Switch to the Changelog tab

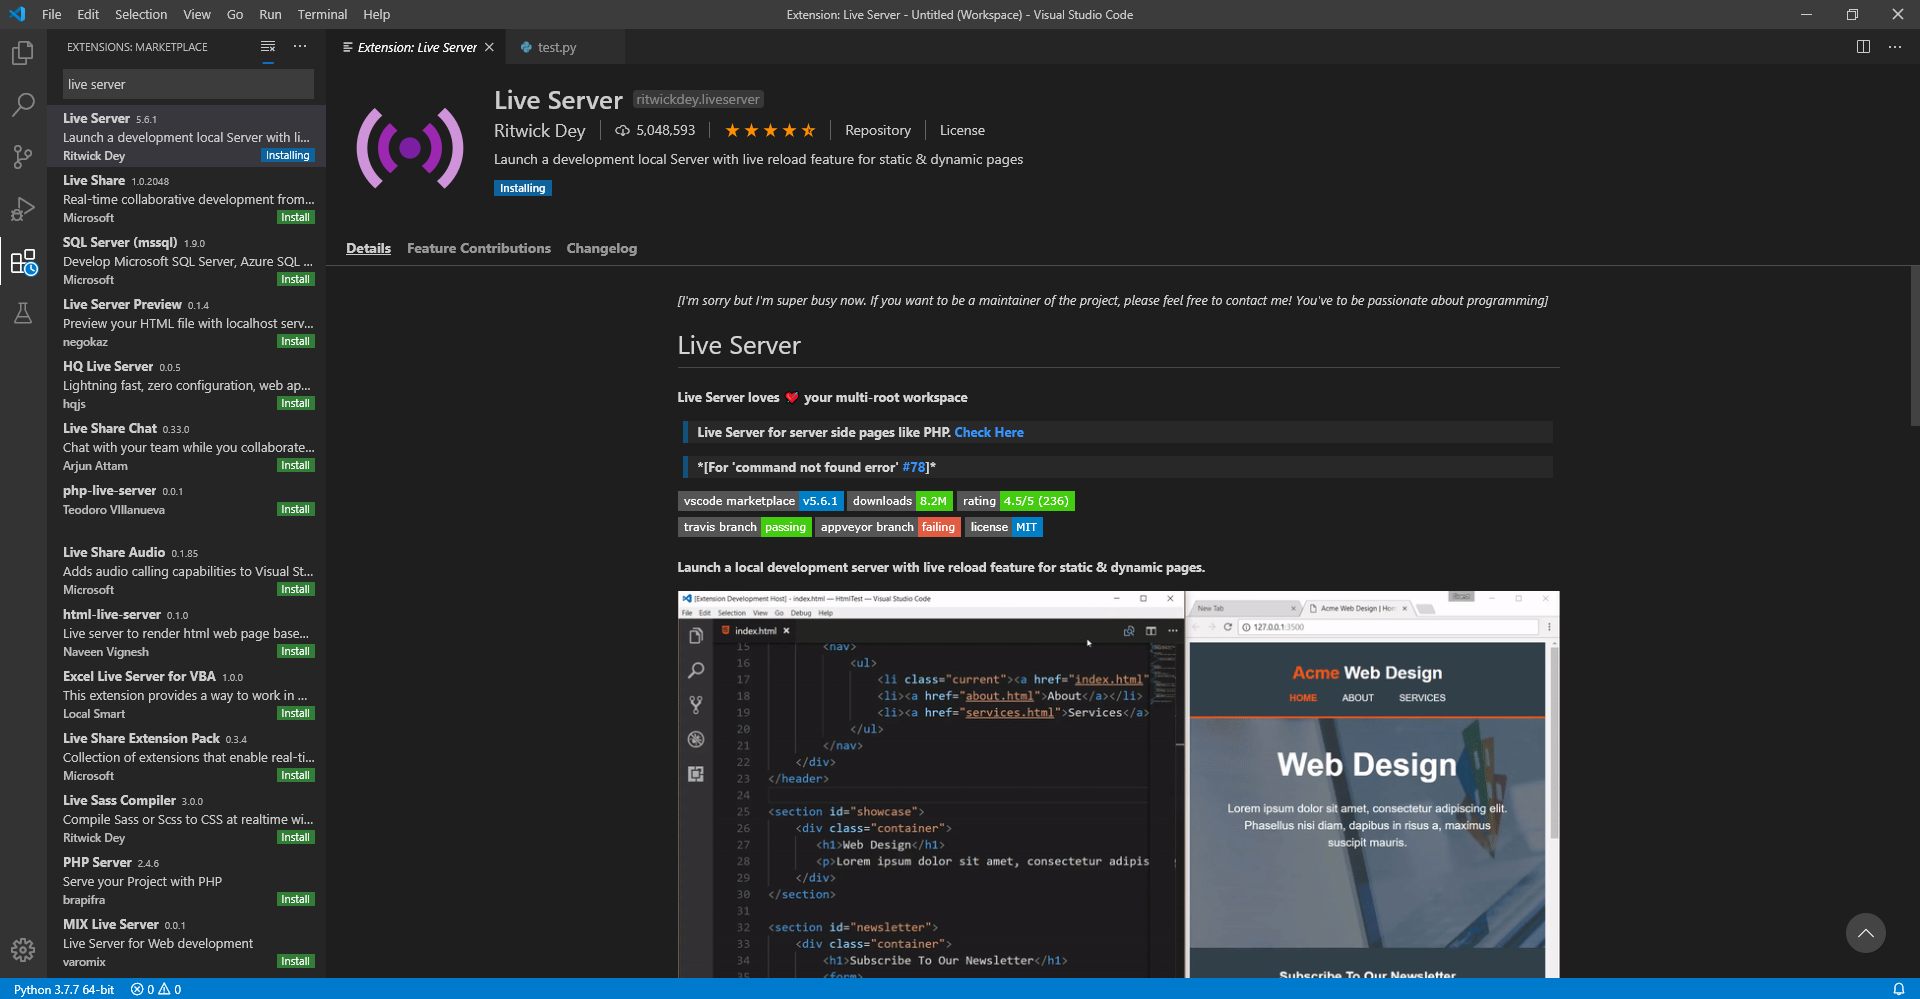[601, 248]
